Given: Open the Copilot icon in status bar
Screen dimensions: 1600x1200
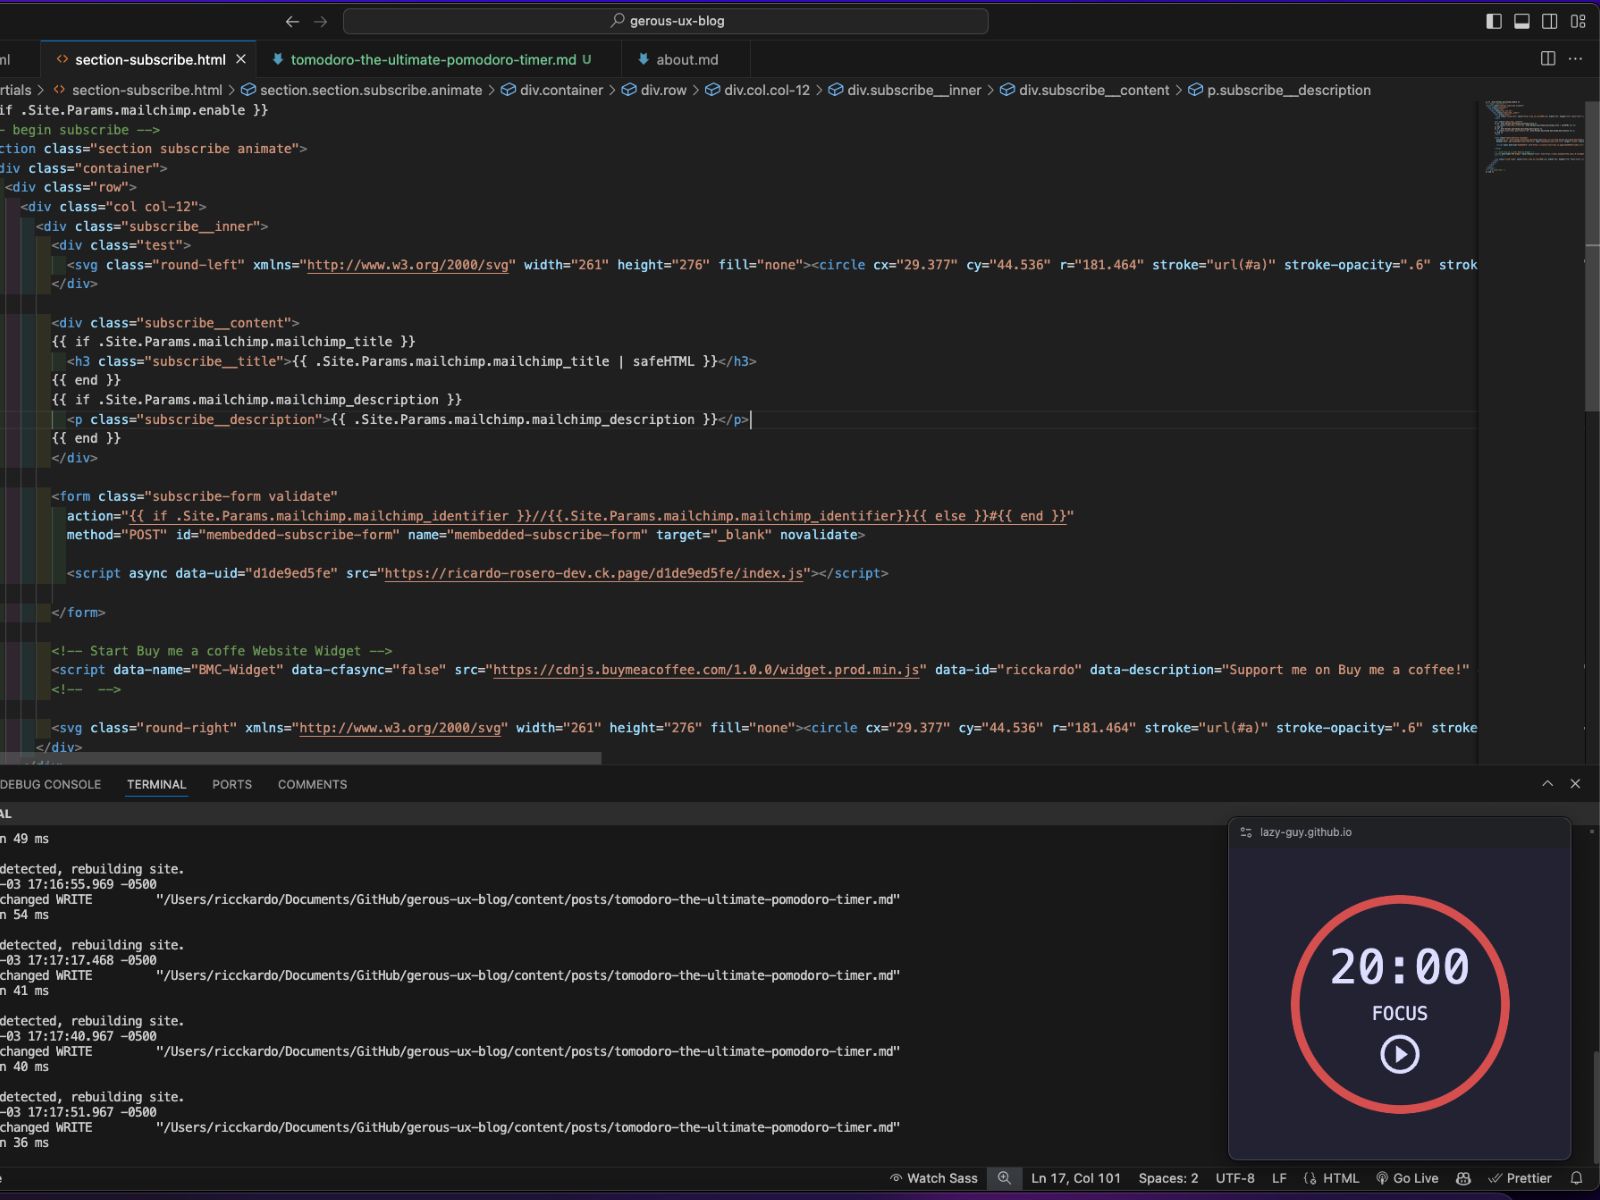Looking at the screenshot, I should click(x=1463, y=1178).
